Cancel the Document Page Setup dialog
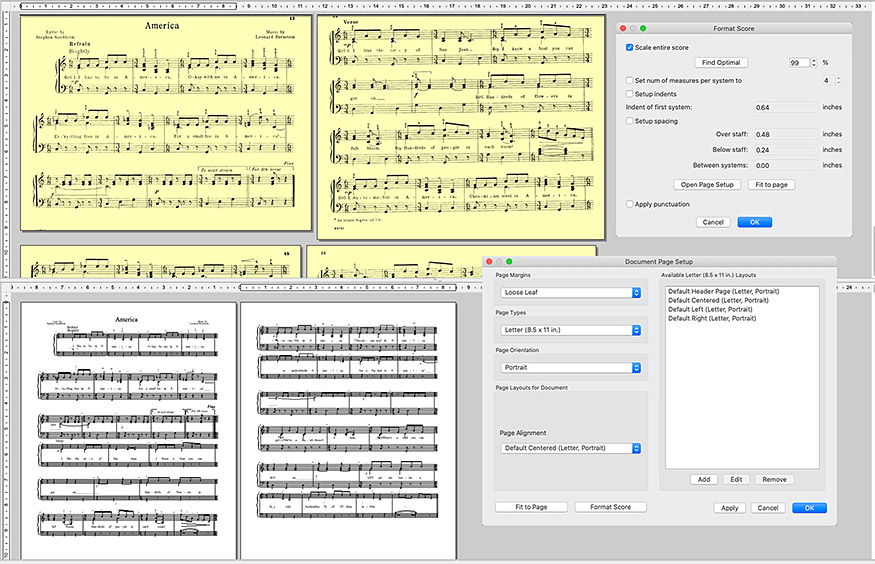 coord(768,508)
